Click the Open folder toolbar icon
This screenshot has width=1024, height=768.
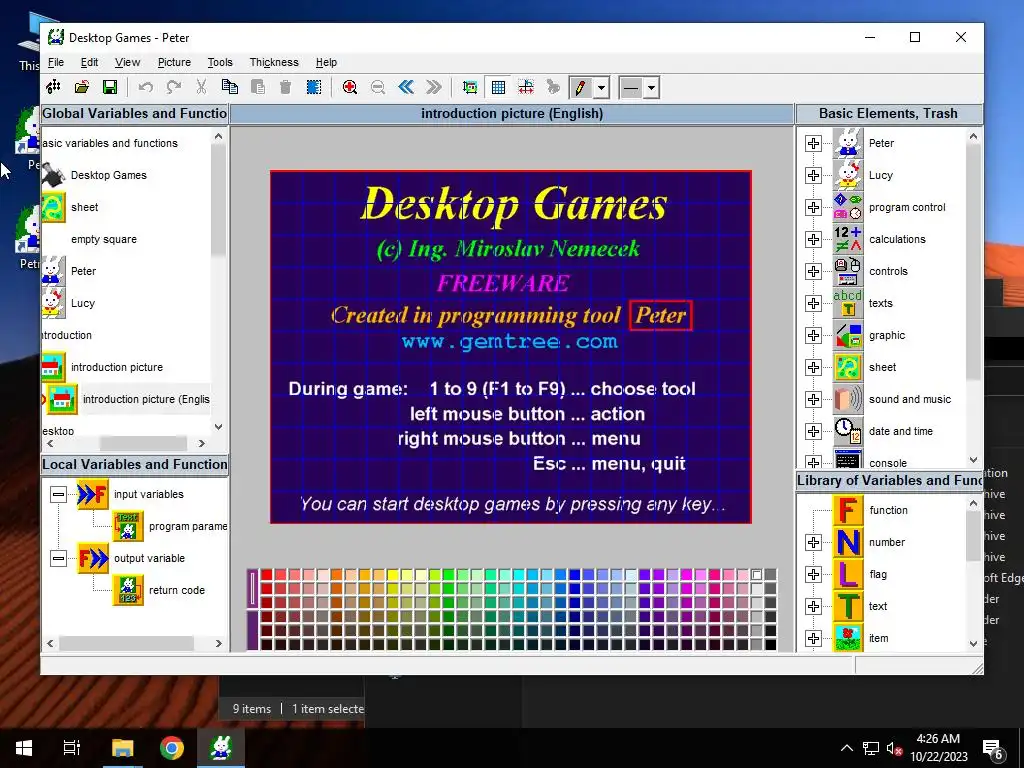(82, 87)
